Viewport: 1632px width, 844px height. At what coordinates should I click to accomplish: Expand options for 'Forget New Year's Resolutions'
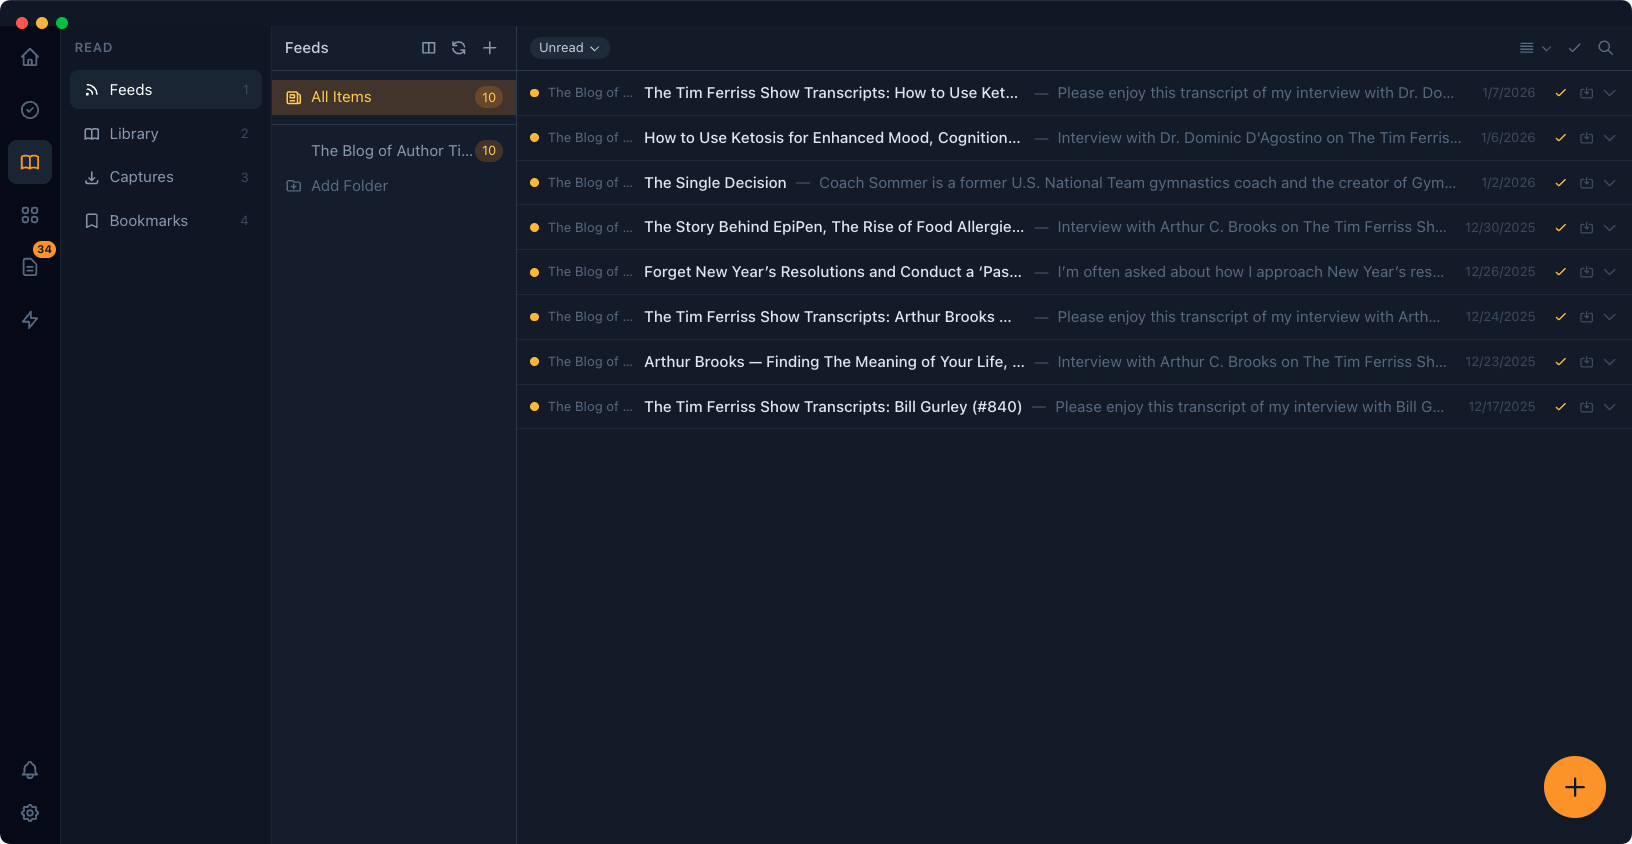[x=1610, y=272]
